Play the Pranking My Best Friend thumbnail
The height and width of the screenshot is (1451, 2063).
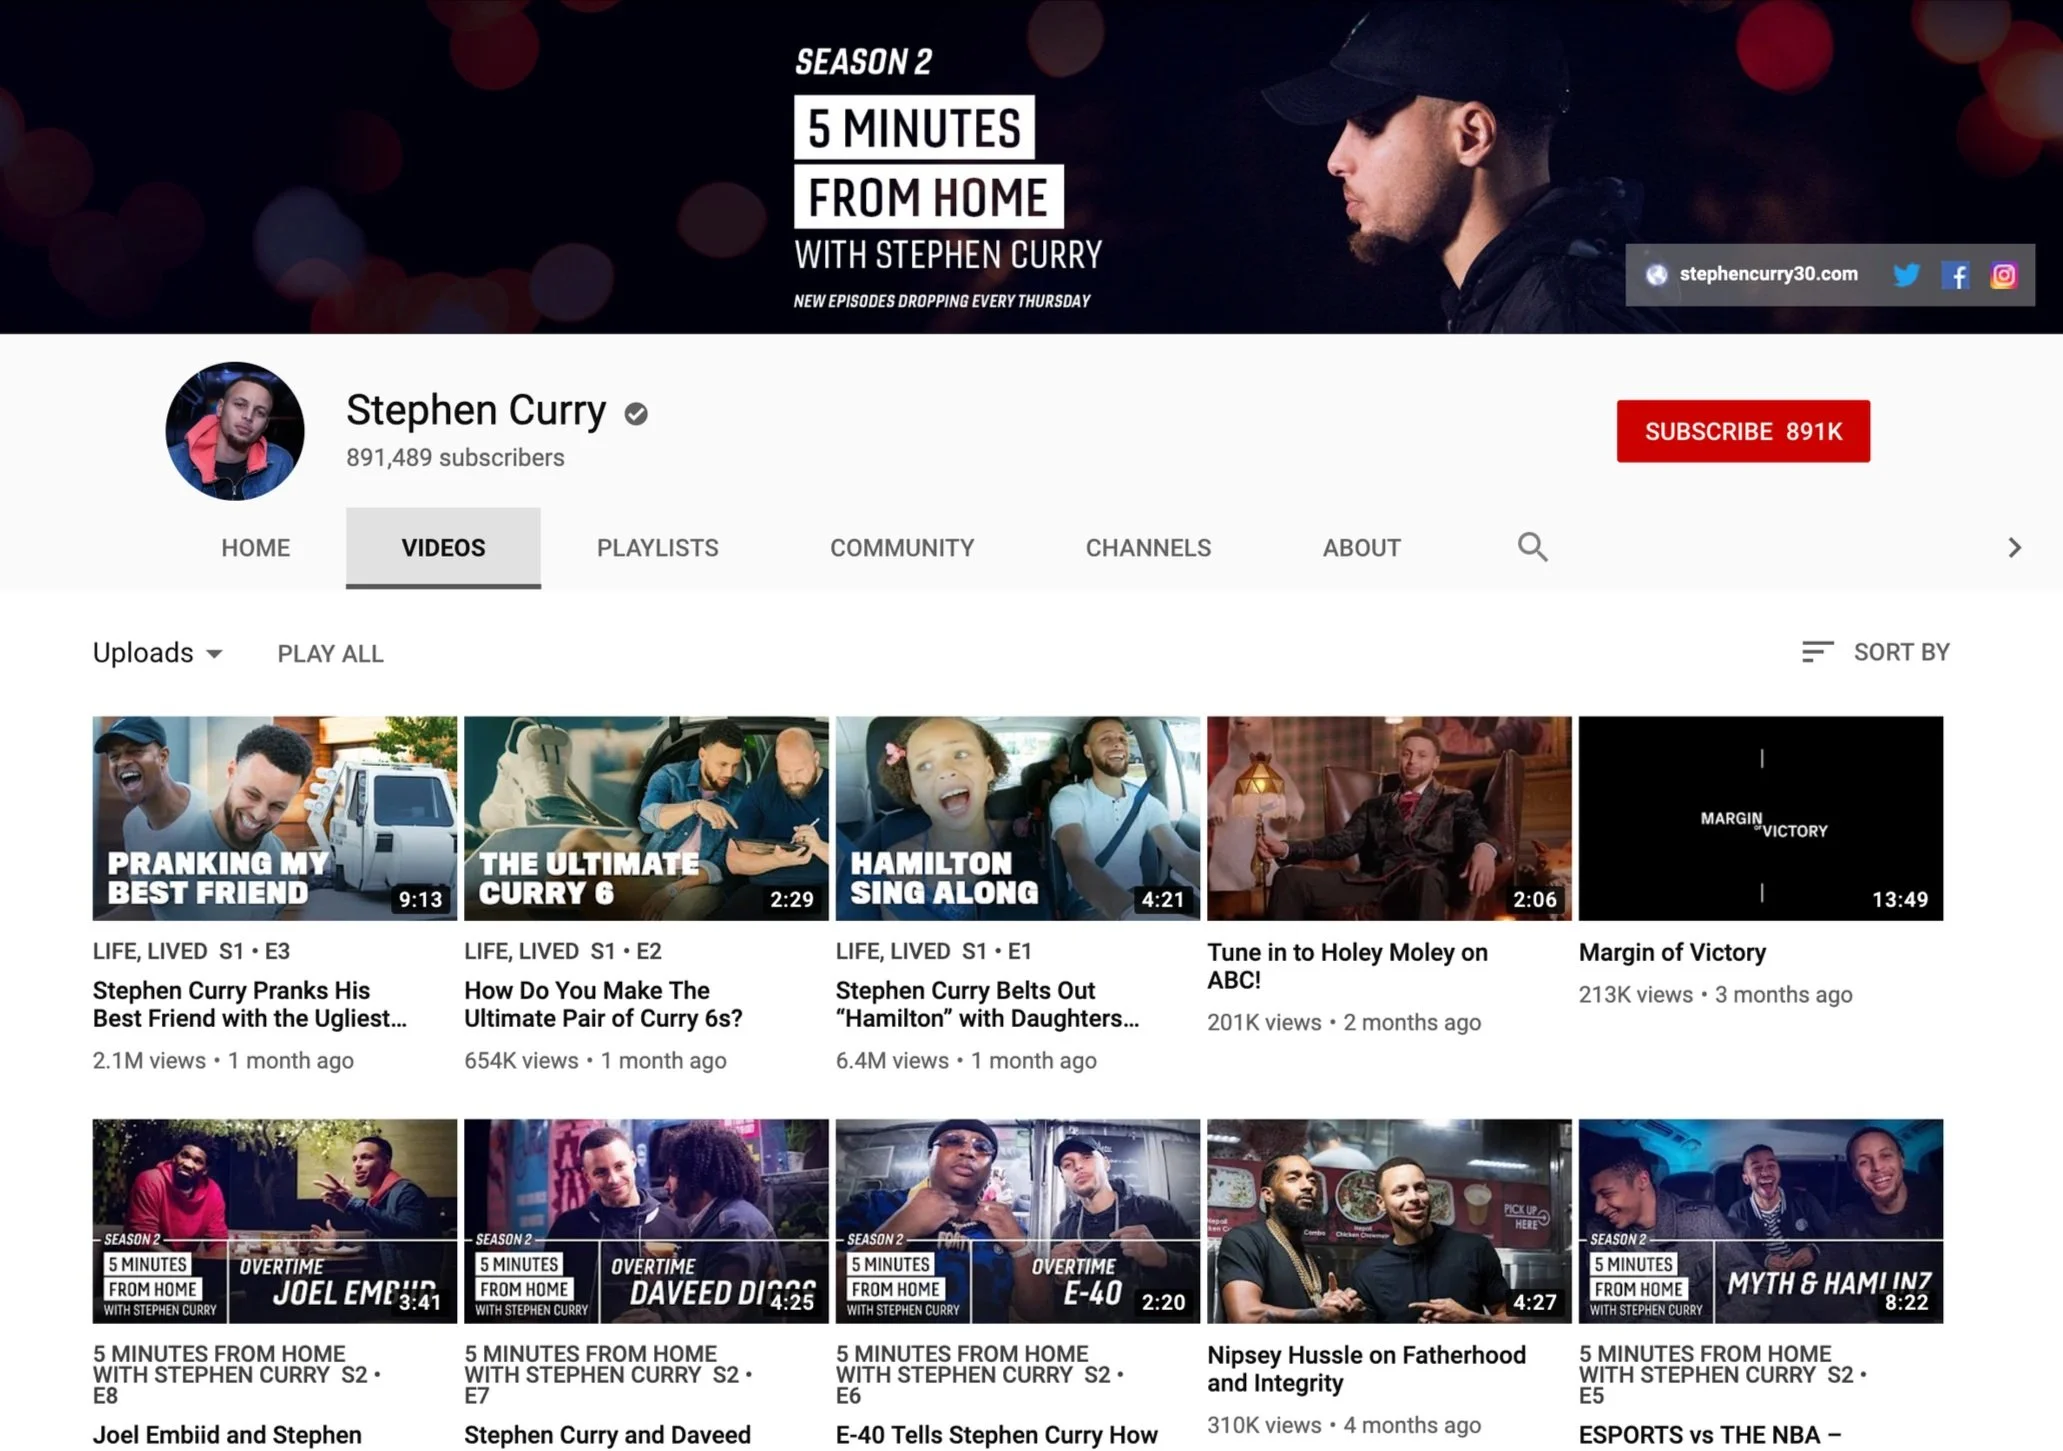click(274, 817)
